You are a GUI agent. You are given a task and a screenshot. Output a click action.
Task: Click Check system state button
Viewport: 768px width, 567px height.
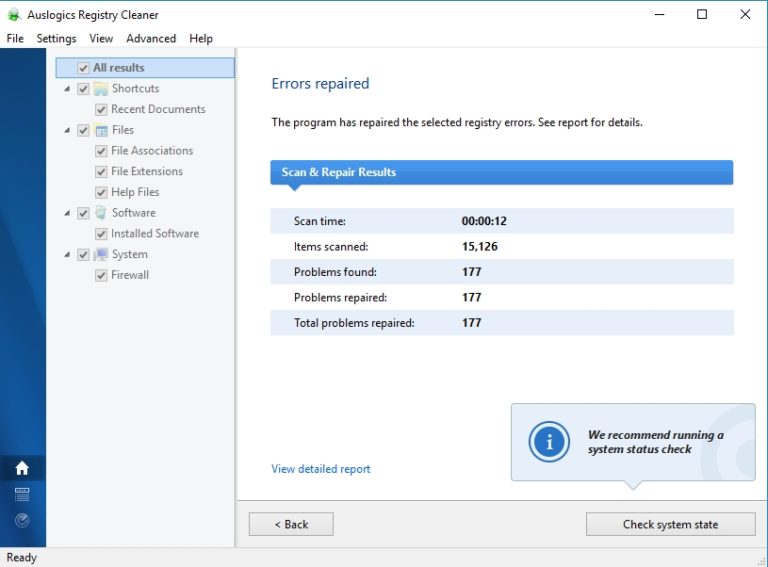(x=671, y=524)
